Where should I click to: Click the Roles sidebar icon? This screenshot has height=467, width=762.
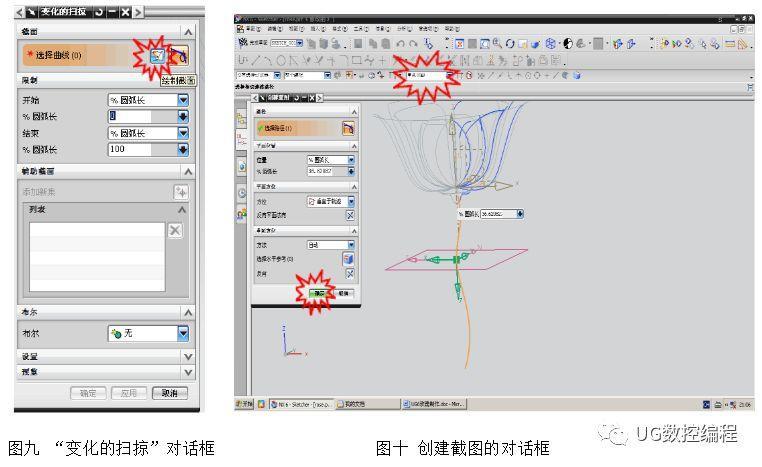242,214
